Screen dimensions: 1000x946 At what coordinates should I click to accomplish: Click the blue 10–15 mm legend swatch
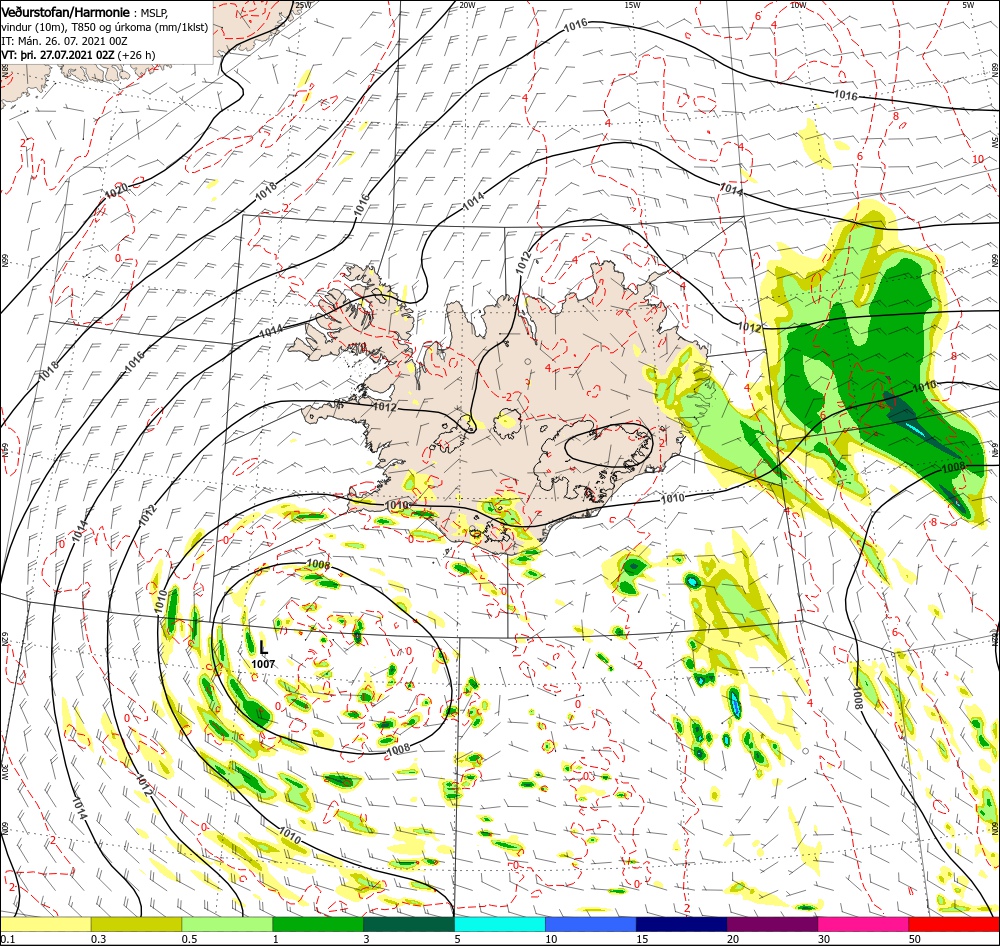point(591,924)
